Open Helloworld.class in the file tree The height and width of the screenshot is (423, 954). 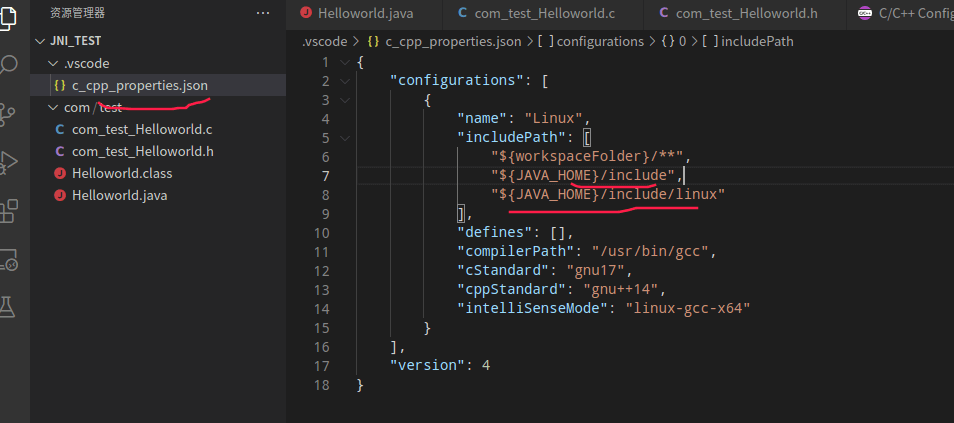click(x=122, y=173)
